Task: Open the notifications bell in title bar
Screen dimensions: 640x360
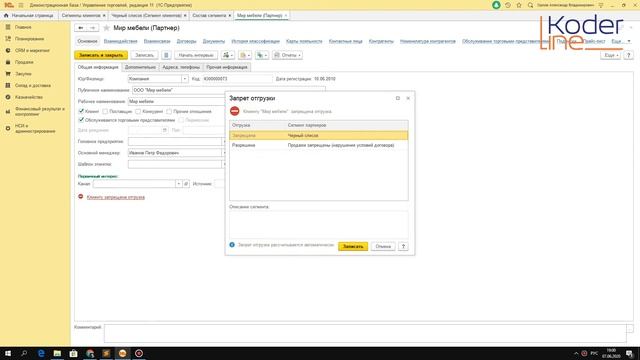Action: 496,5
